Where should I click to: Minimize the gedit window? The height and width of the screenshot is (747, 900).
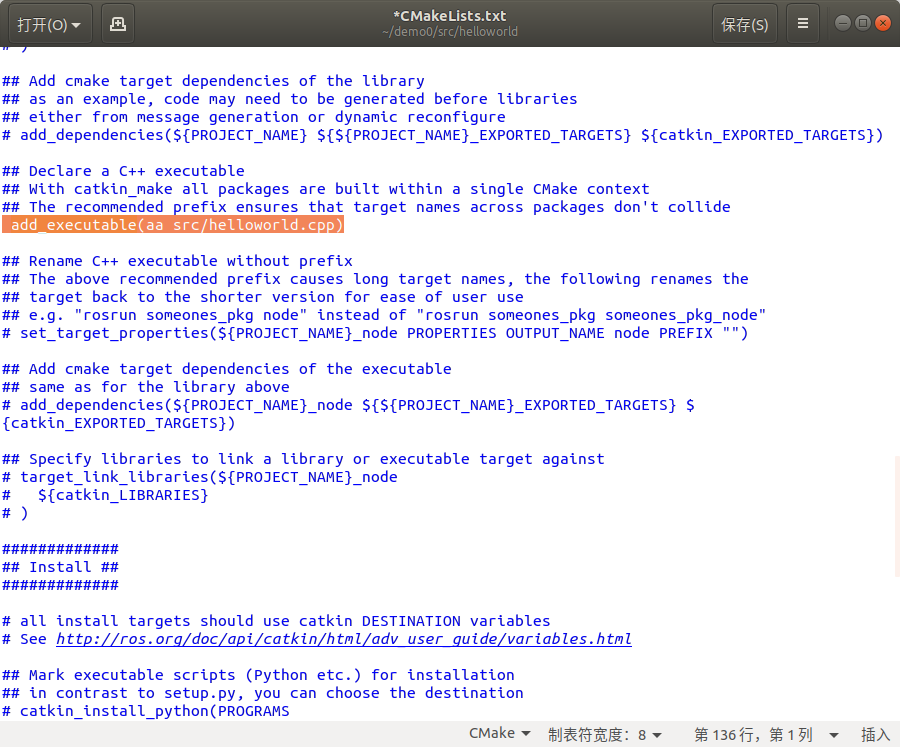843,20
